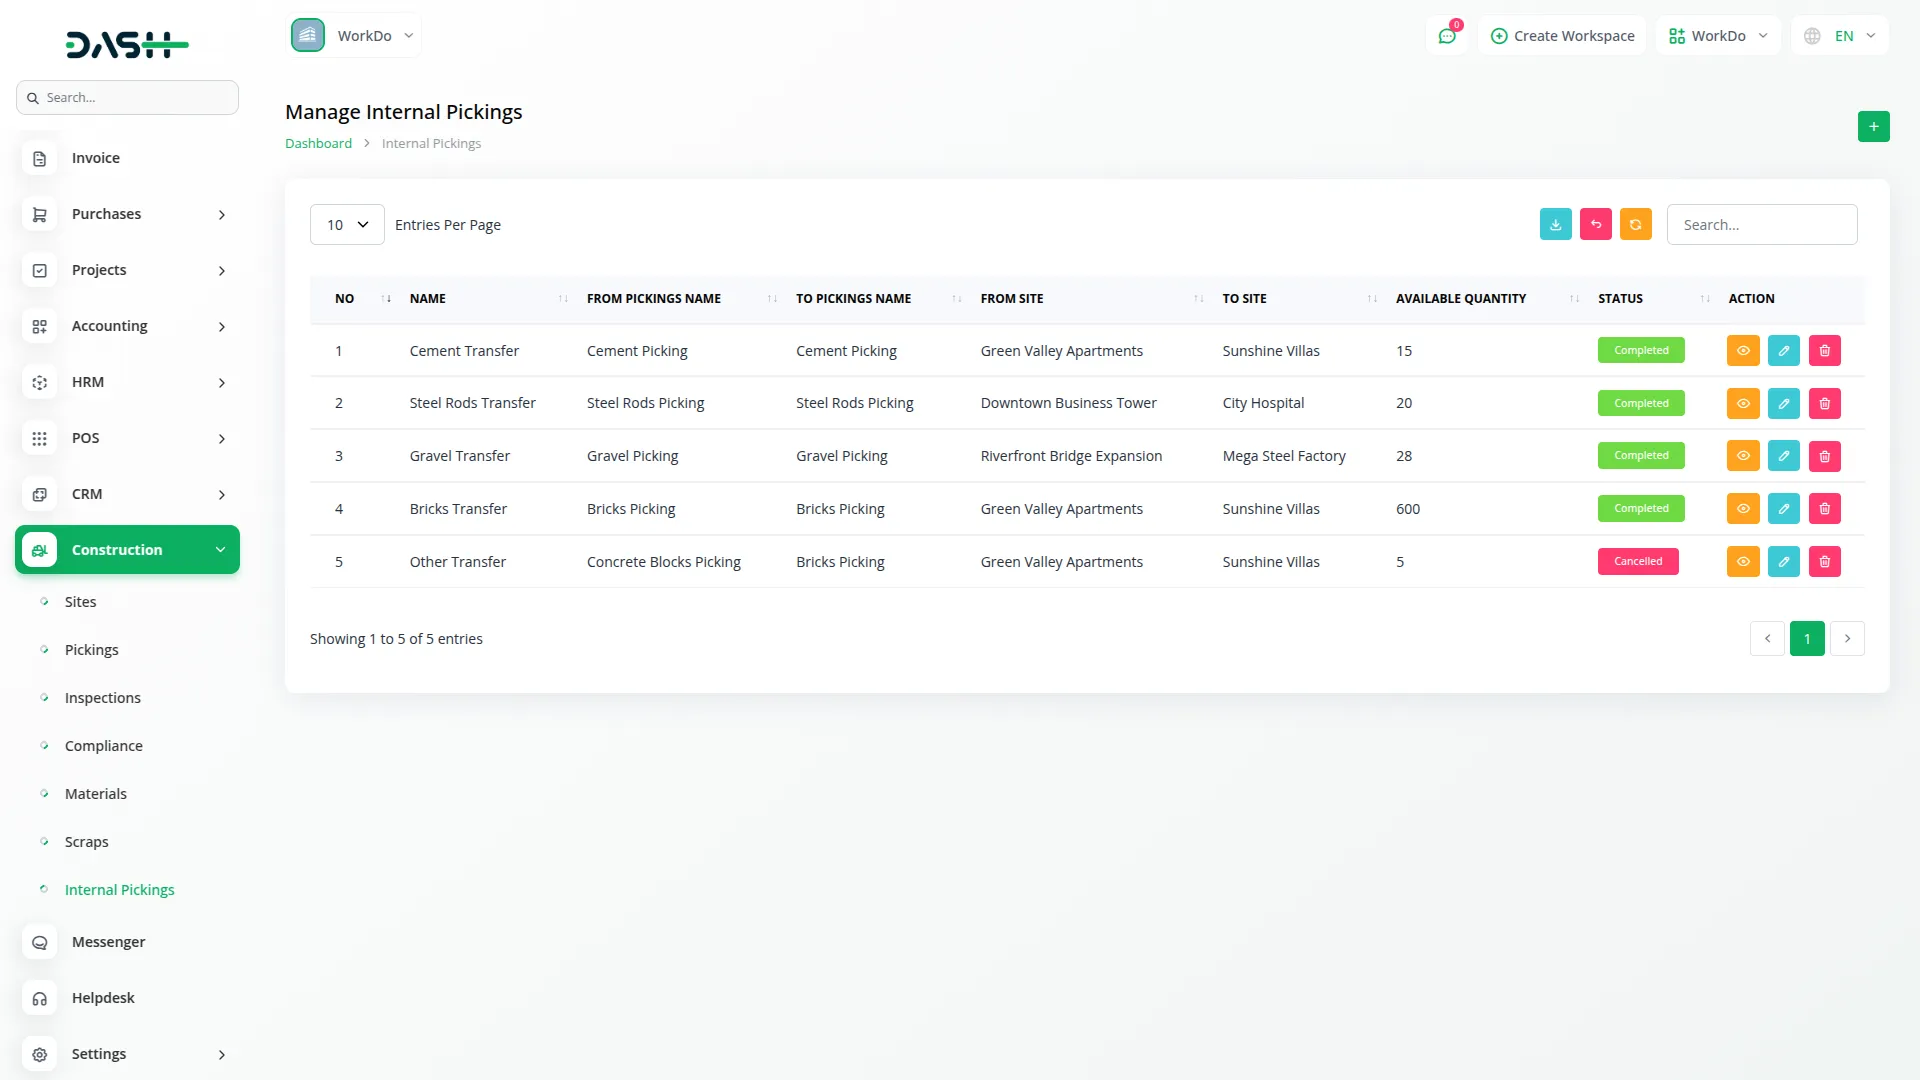Click the orange refresh icon above the table
The width and height of the screenshot is (1920, 1080).
pos(1635,225)
